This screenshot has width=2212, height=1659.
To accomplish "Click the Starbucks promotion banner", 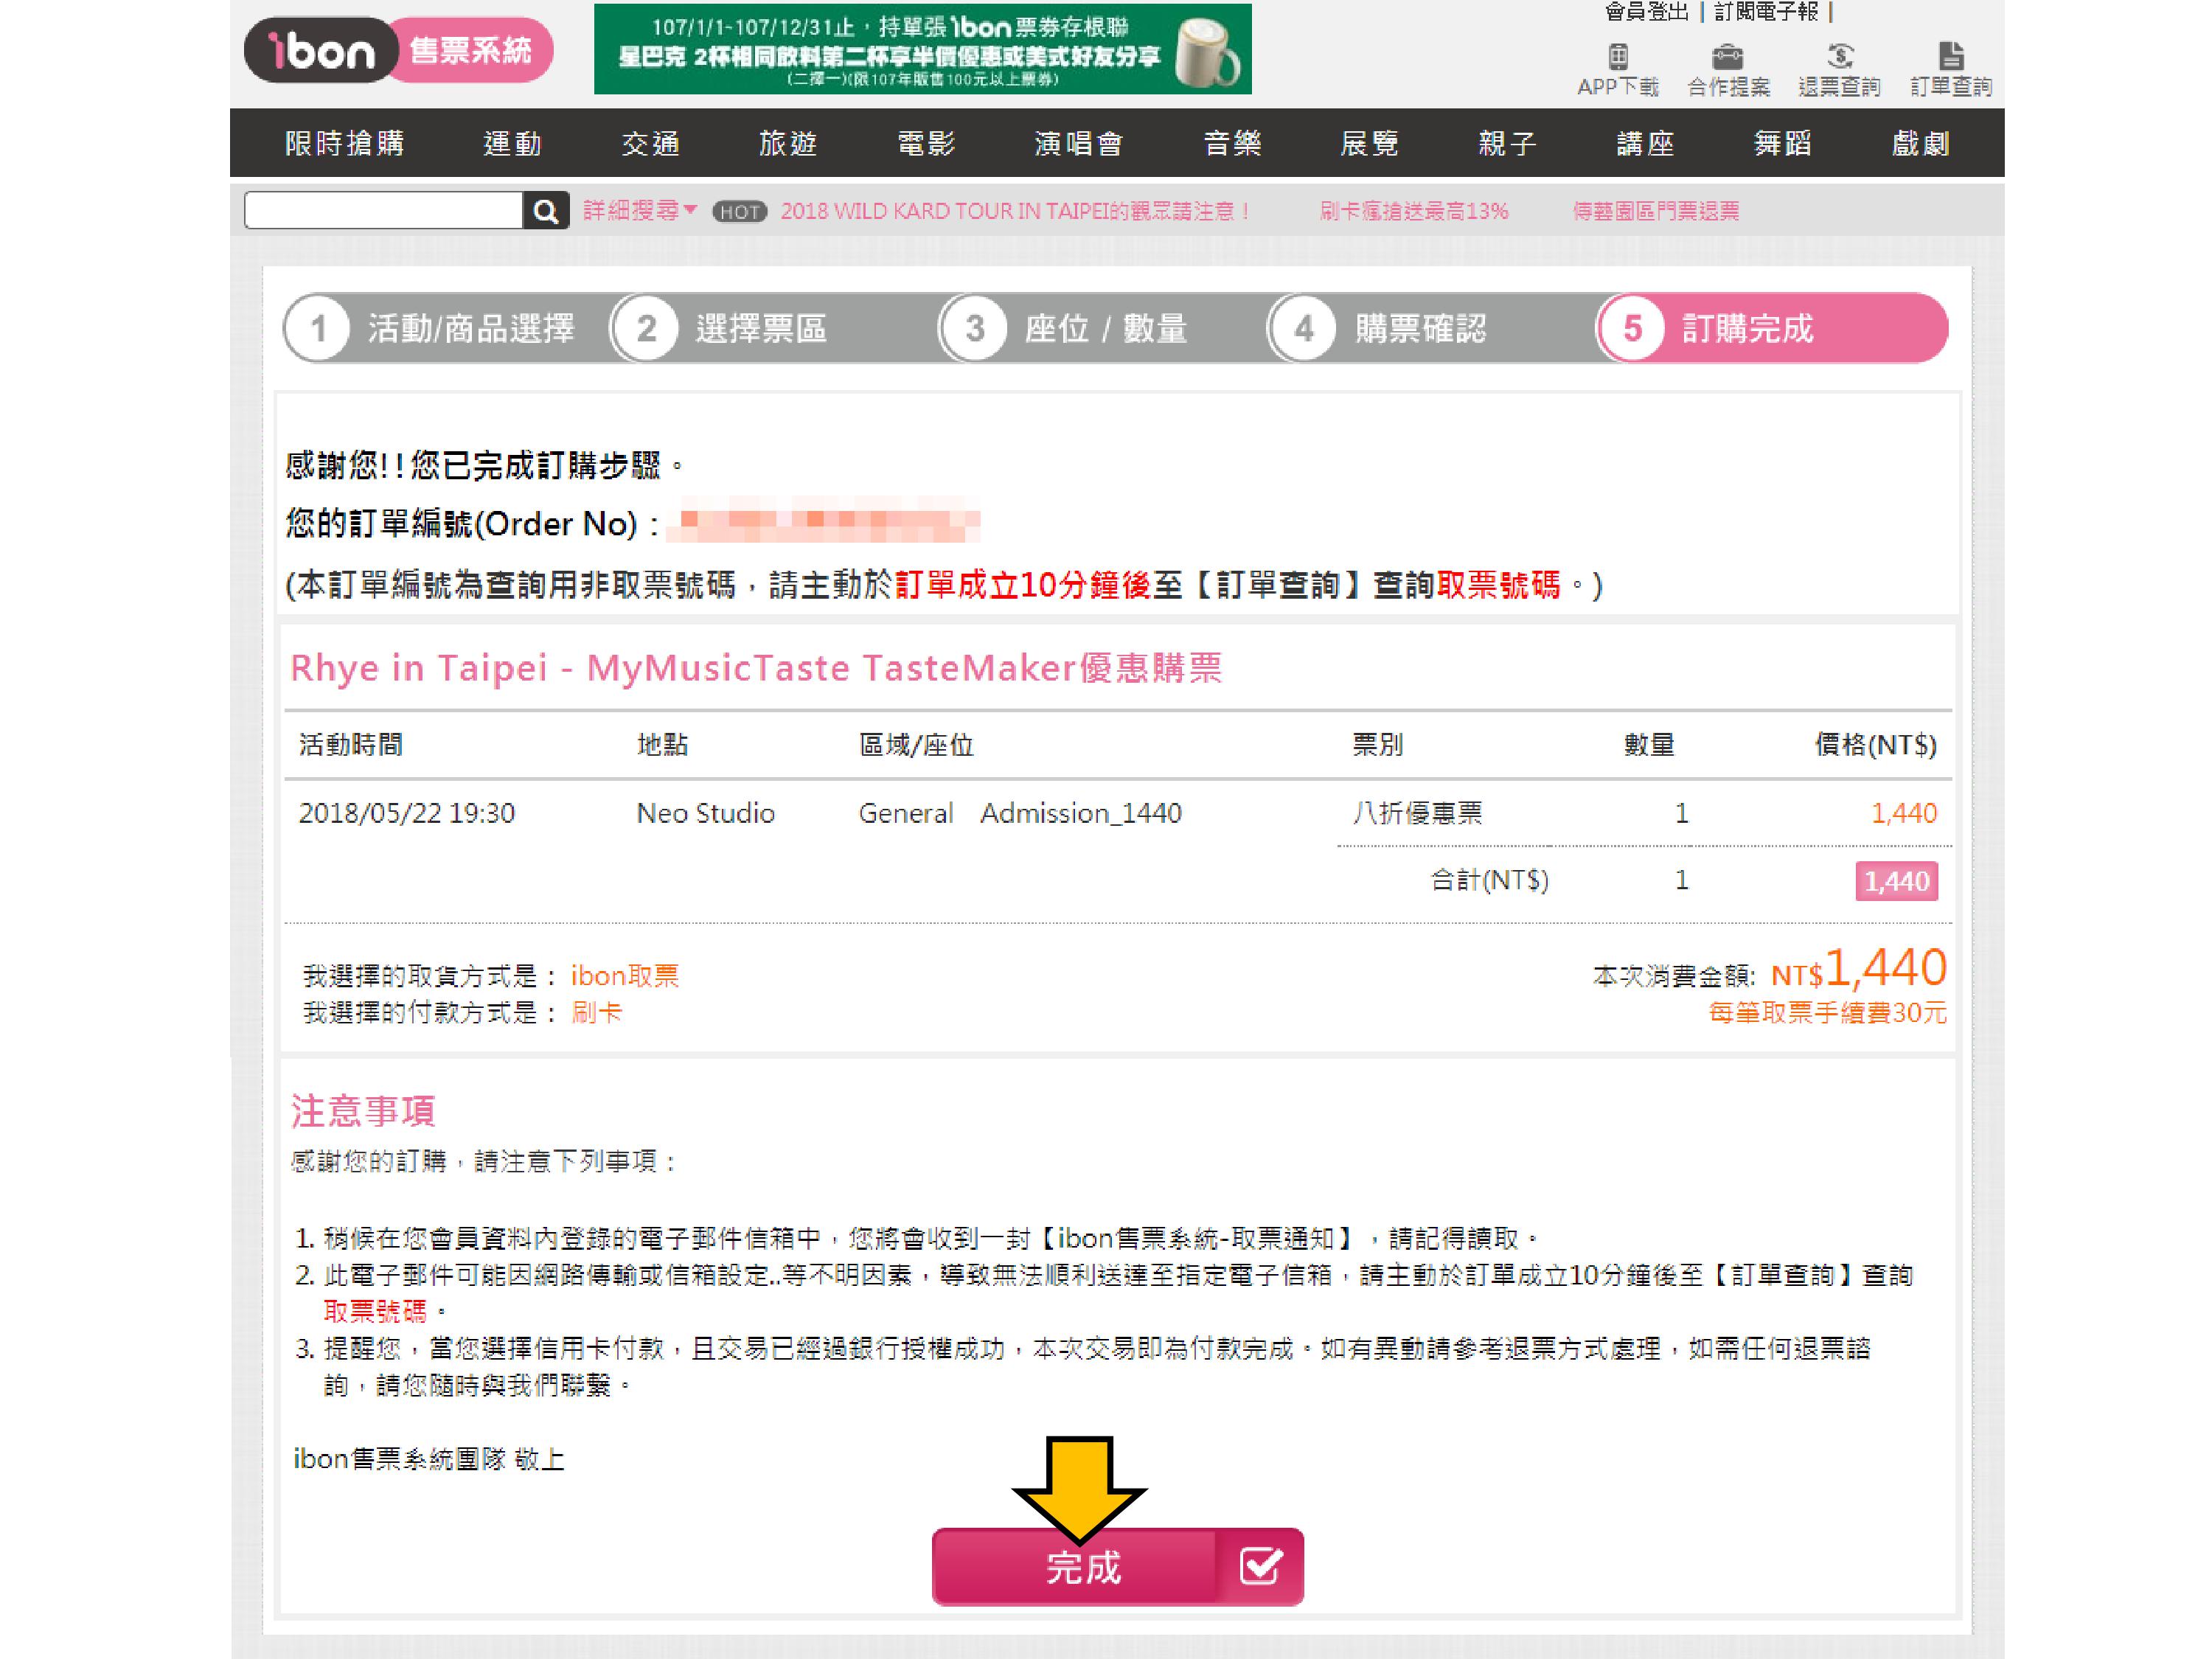I will point(922,49).
